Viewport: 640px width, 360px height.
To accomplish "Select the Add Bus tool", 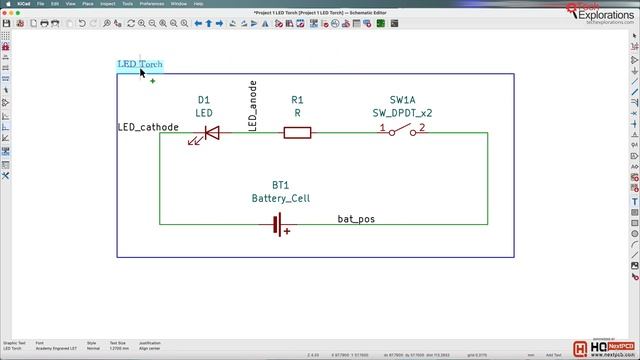I will 634,92.
